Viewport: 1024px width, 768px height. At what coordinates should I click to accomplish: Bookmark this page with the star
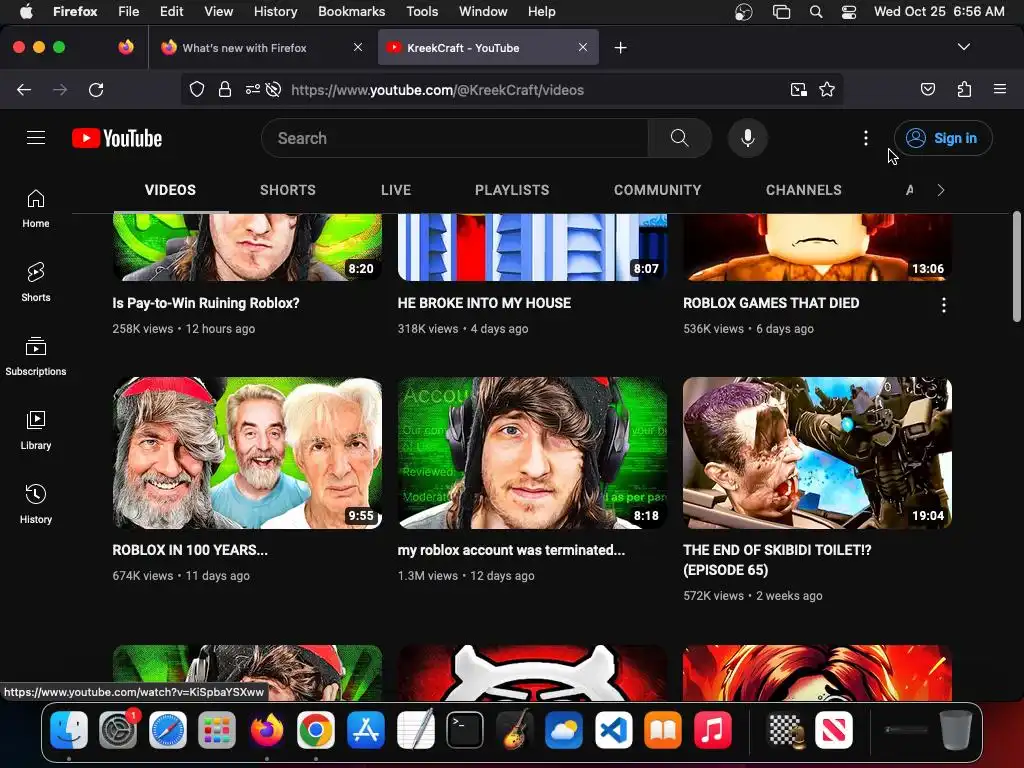point(827,90)
